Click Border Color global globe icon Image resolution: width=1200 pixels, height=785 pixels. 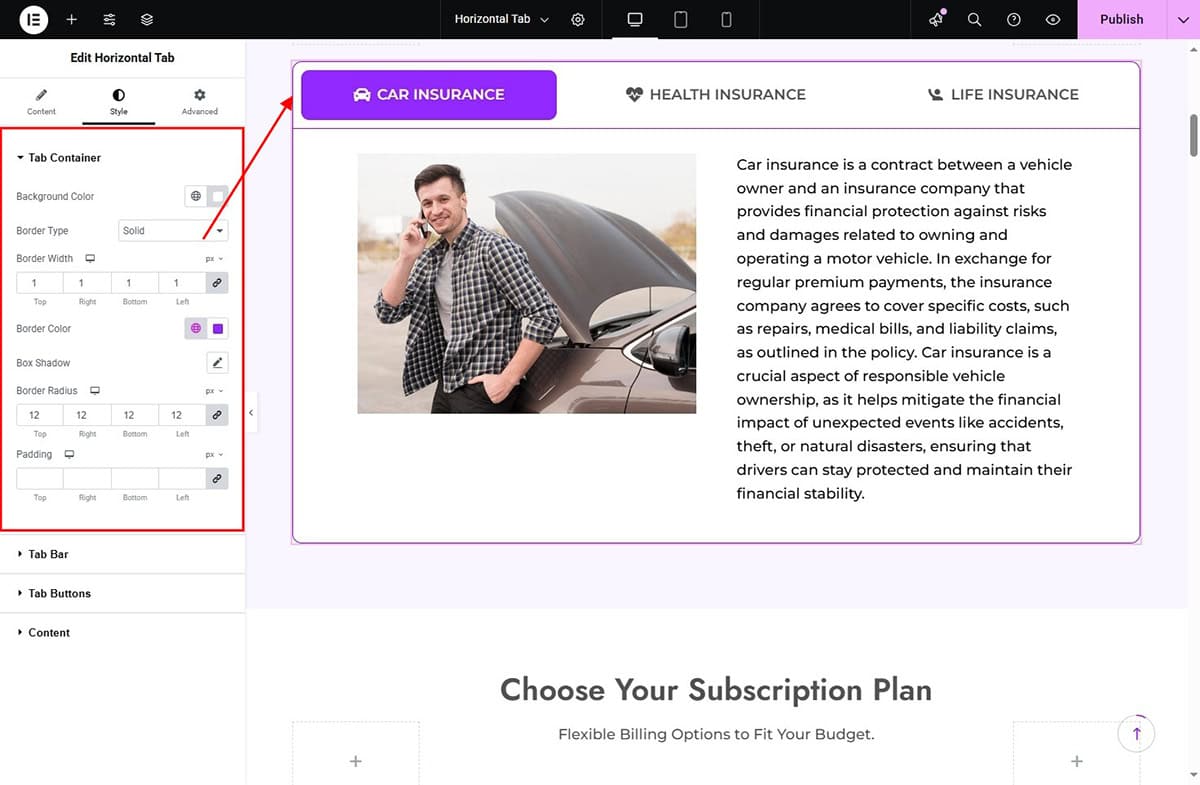click(196, 328)
